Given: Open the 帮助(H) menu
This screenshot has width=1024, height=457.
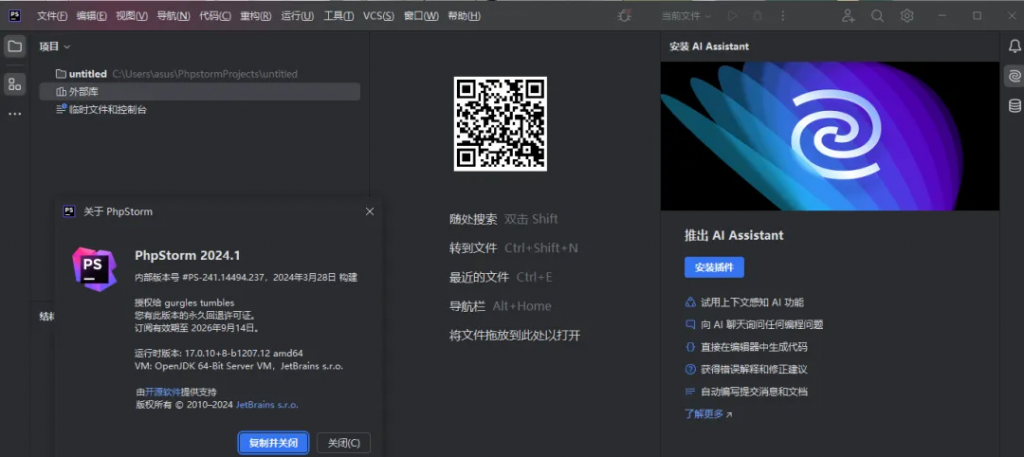Looking at the screenshot, I should point(464,16).
